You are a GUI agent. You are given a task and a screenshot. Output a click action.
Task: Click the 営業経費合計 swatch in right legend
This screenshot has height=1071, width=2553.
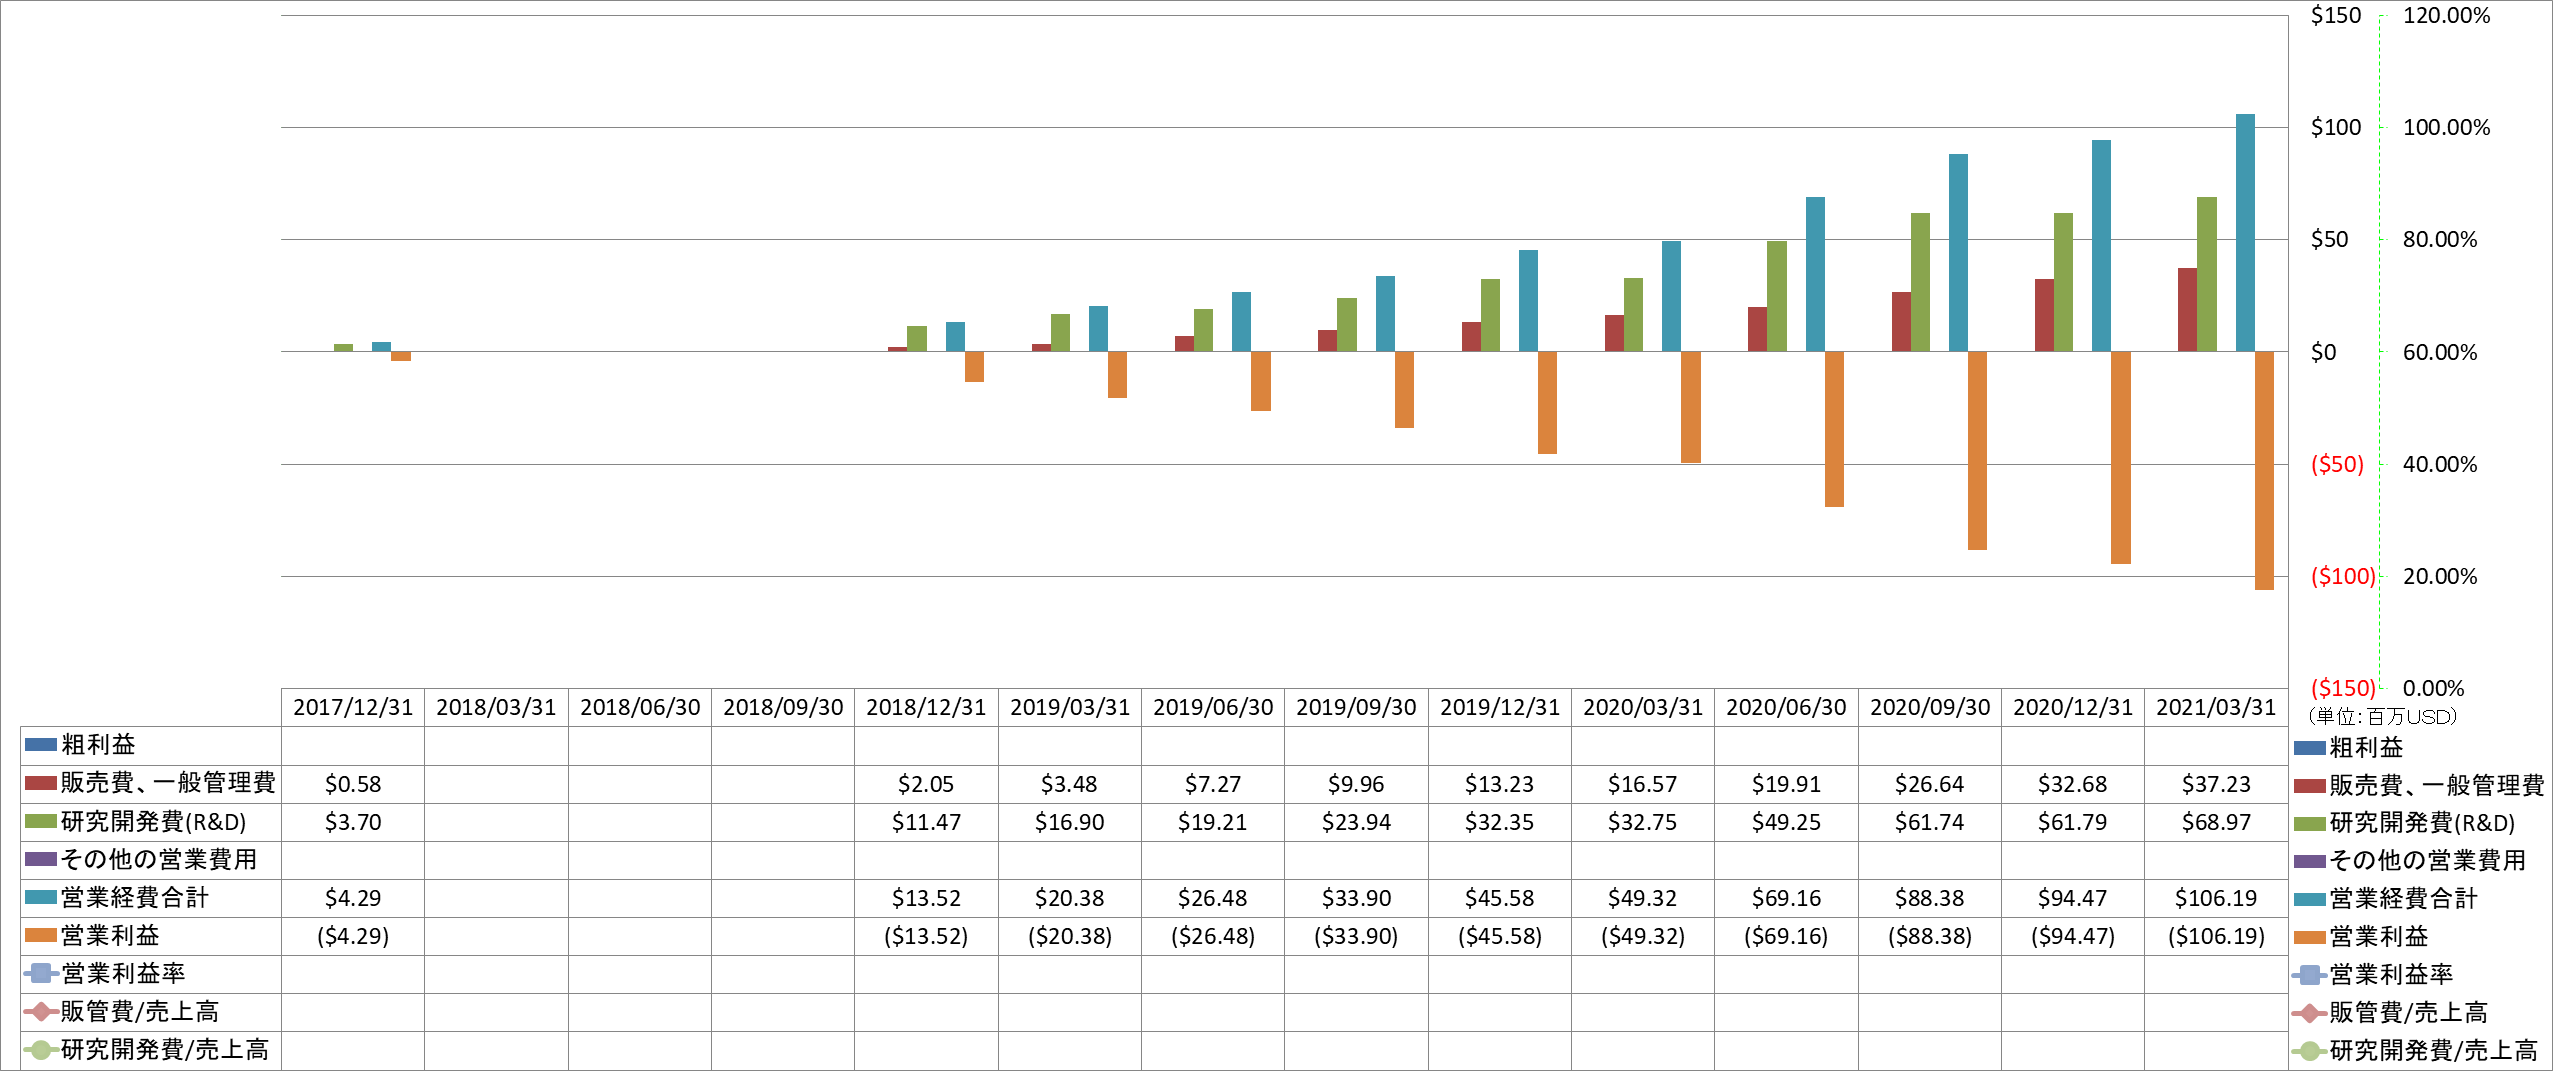point(2310,899)
